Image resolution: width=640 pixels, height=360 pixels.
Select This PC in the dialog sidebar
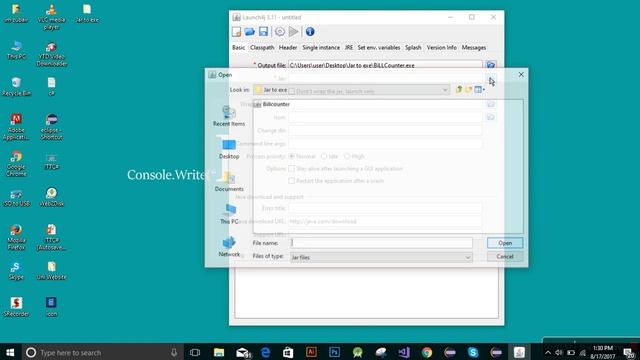click(229, 214)
